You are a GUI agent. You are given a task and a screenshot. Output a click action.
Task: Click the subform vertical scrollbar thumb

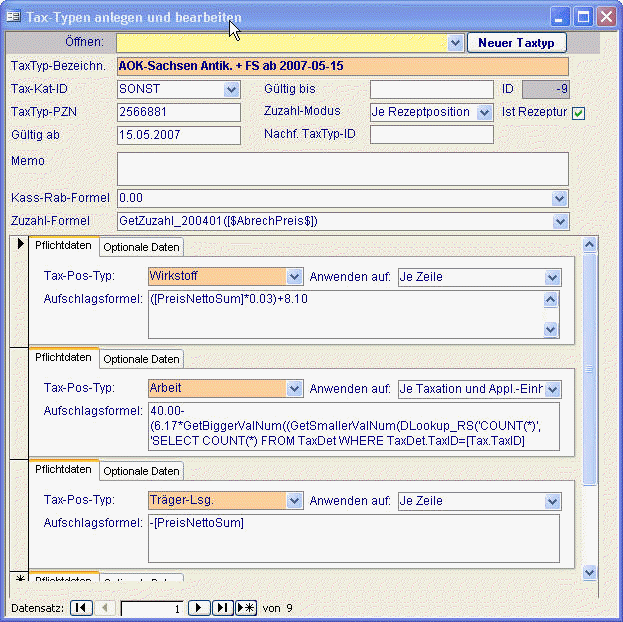590,369
